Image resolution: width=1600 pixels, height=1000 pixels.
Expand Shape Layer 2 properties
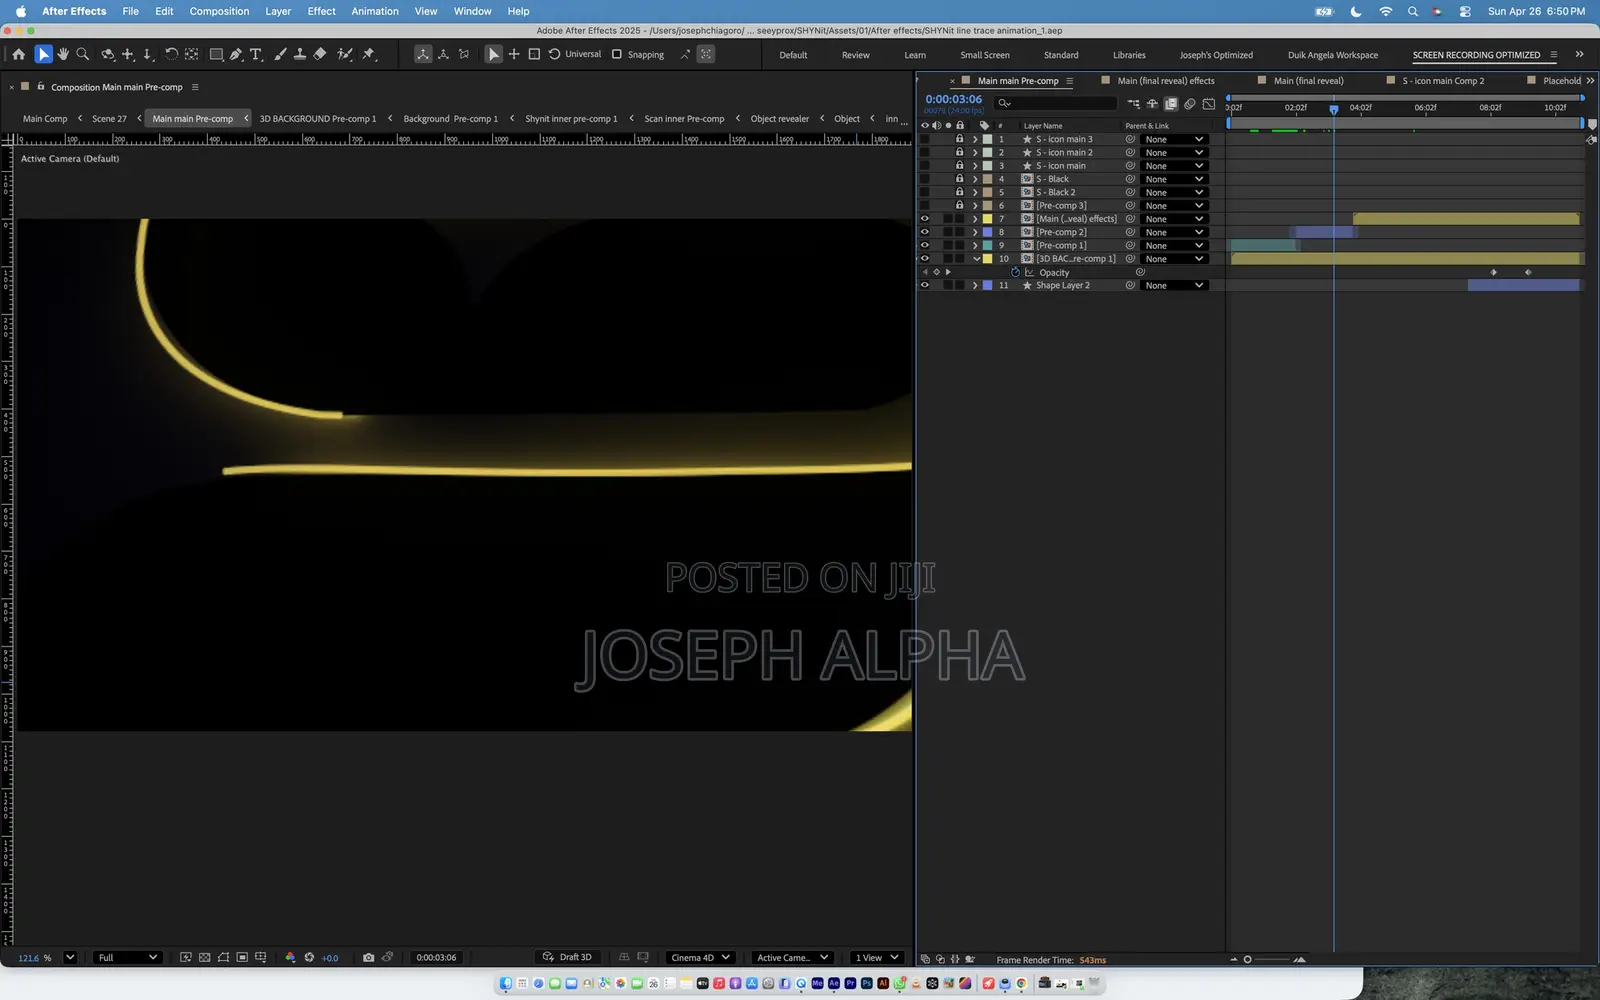click(975, 285)
